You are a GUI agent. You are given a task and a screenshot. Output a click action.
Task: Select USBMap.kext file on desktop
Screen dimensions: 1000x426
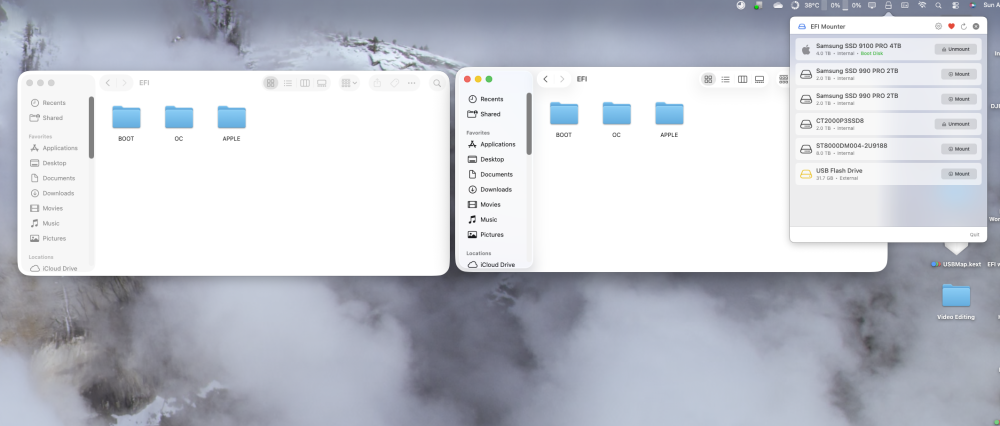point(955,254)
